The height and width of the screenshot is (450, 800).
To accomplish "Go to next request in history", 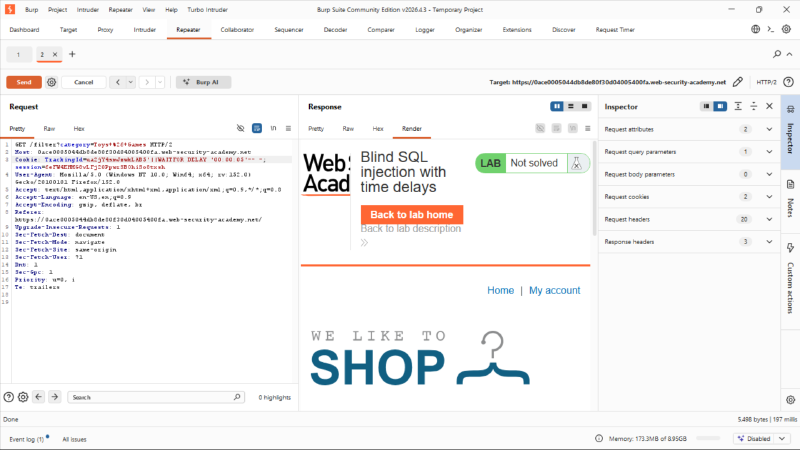I will [x=147, y=82].
